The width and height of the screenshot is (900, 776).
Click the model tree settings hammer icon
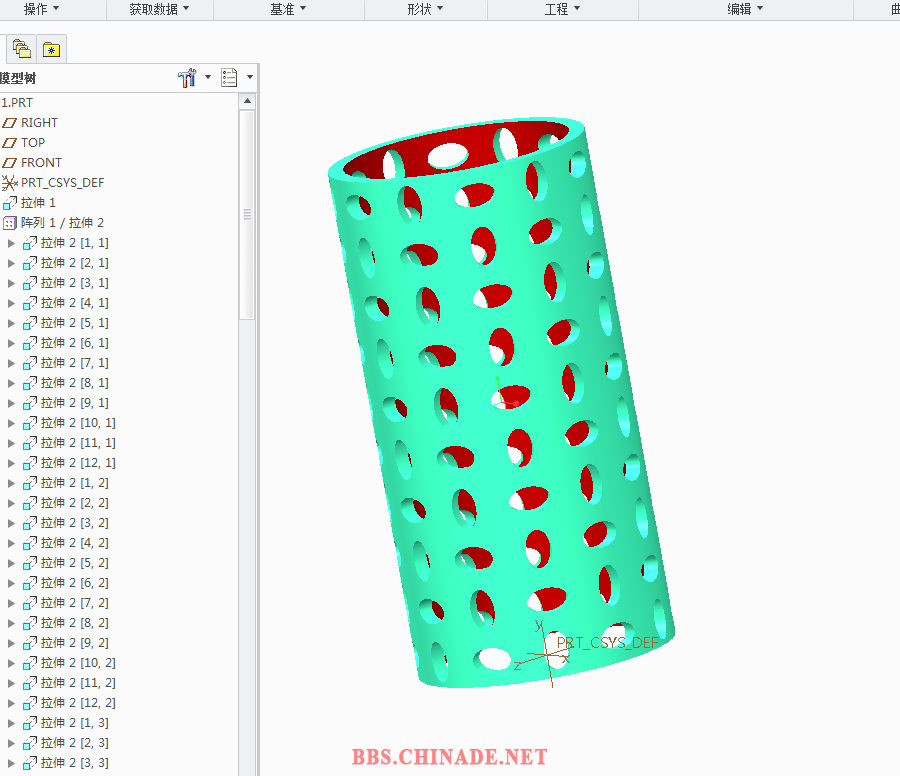[187, 78]
